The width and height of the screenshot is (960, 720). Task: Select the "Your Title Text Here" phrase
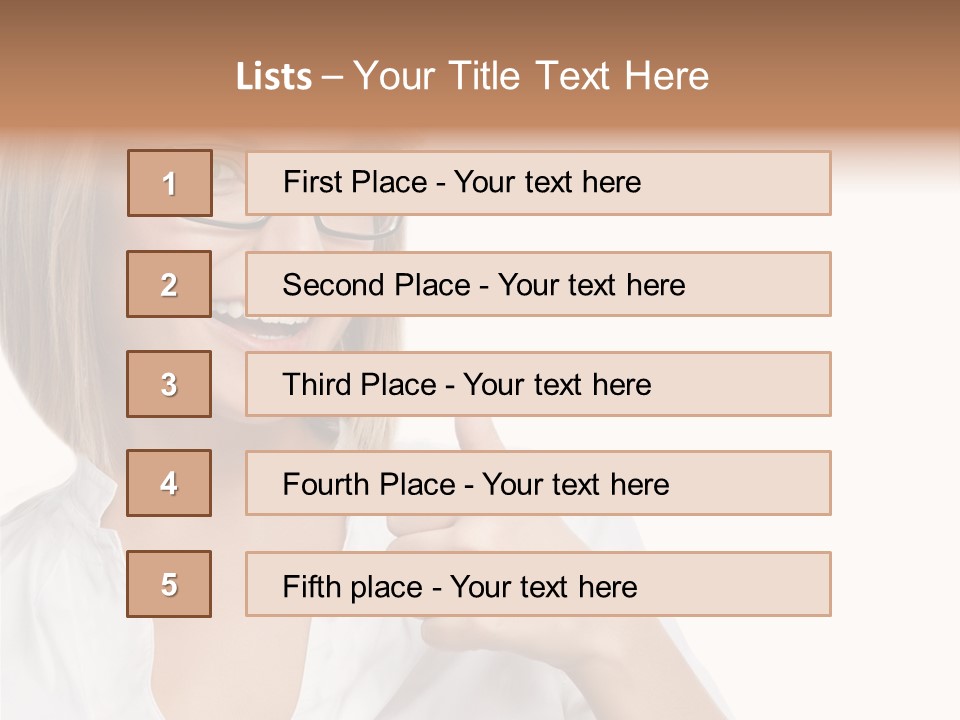[531, 77]
